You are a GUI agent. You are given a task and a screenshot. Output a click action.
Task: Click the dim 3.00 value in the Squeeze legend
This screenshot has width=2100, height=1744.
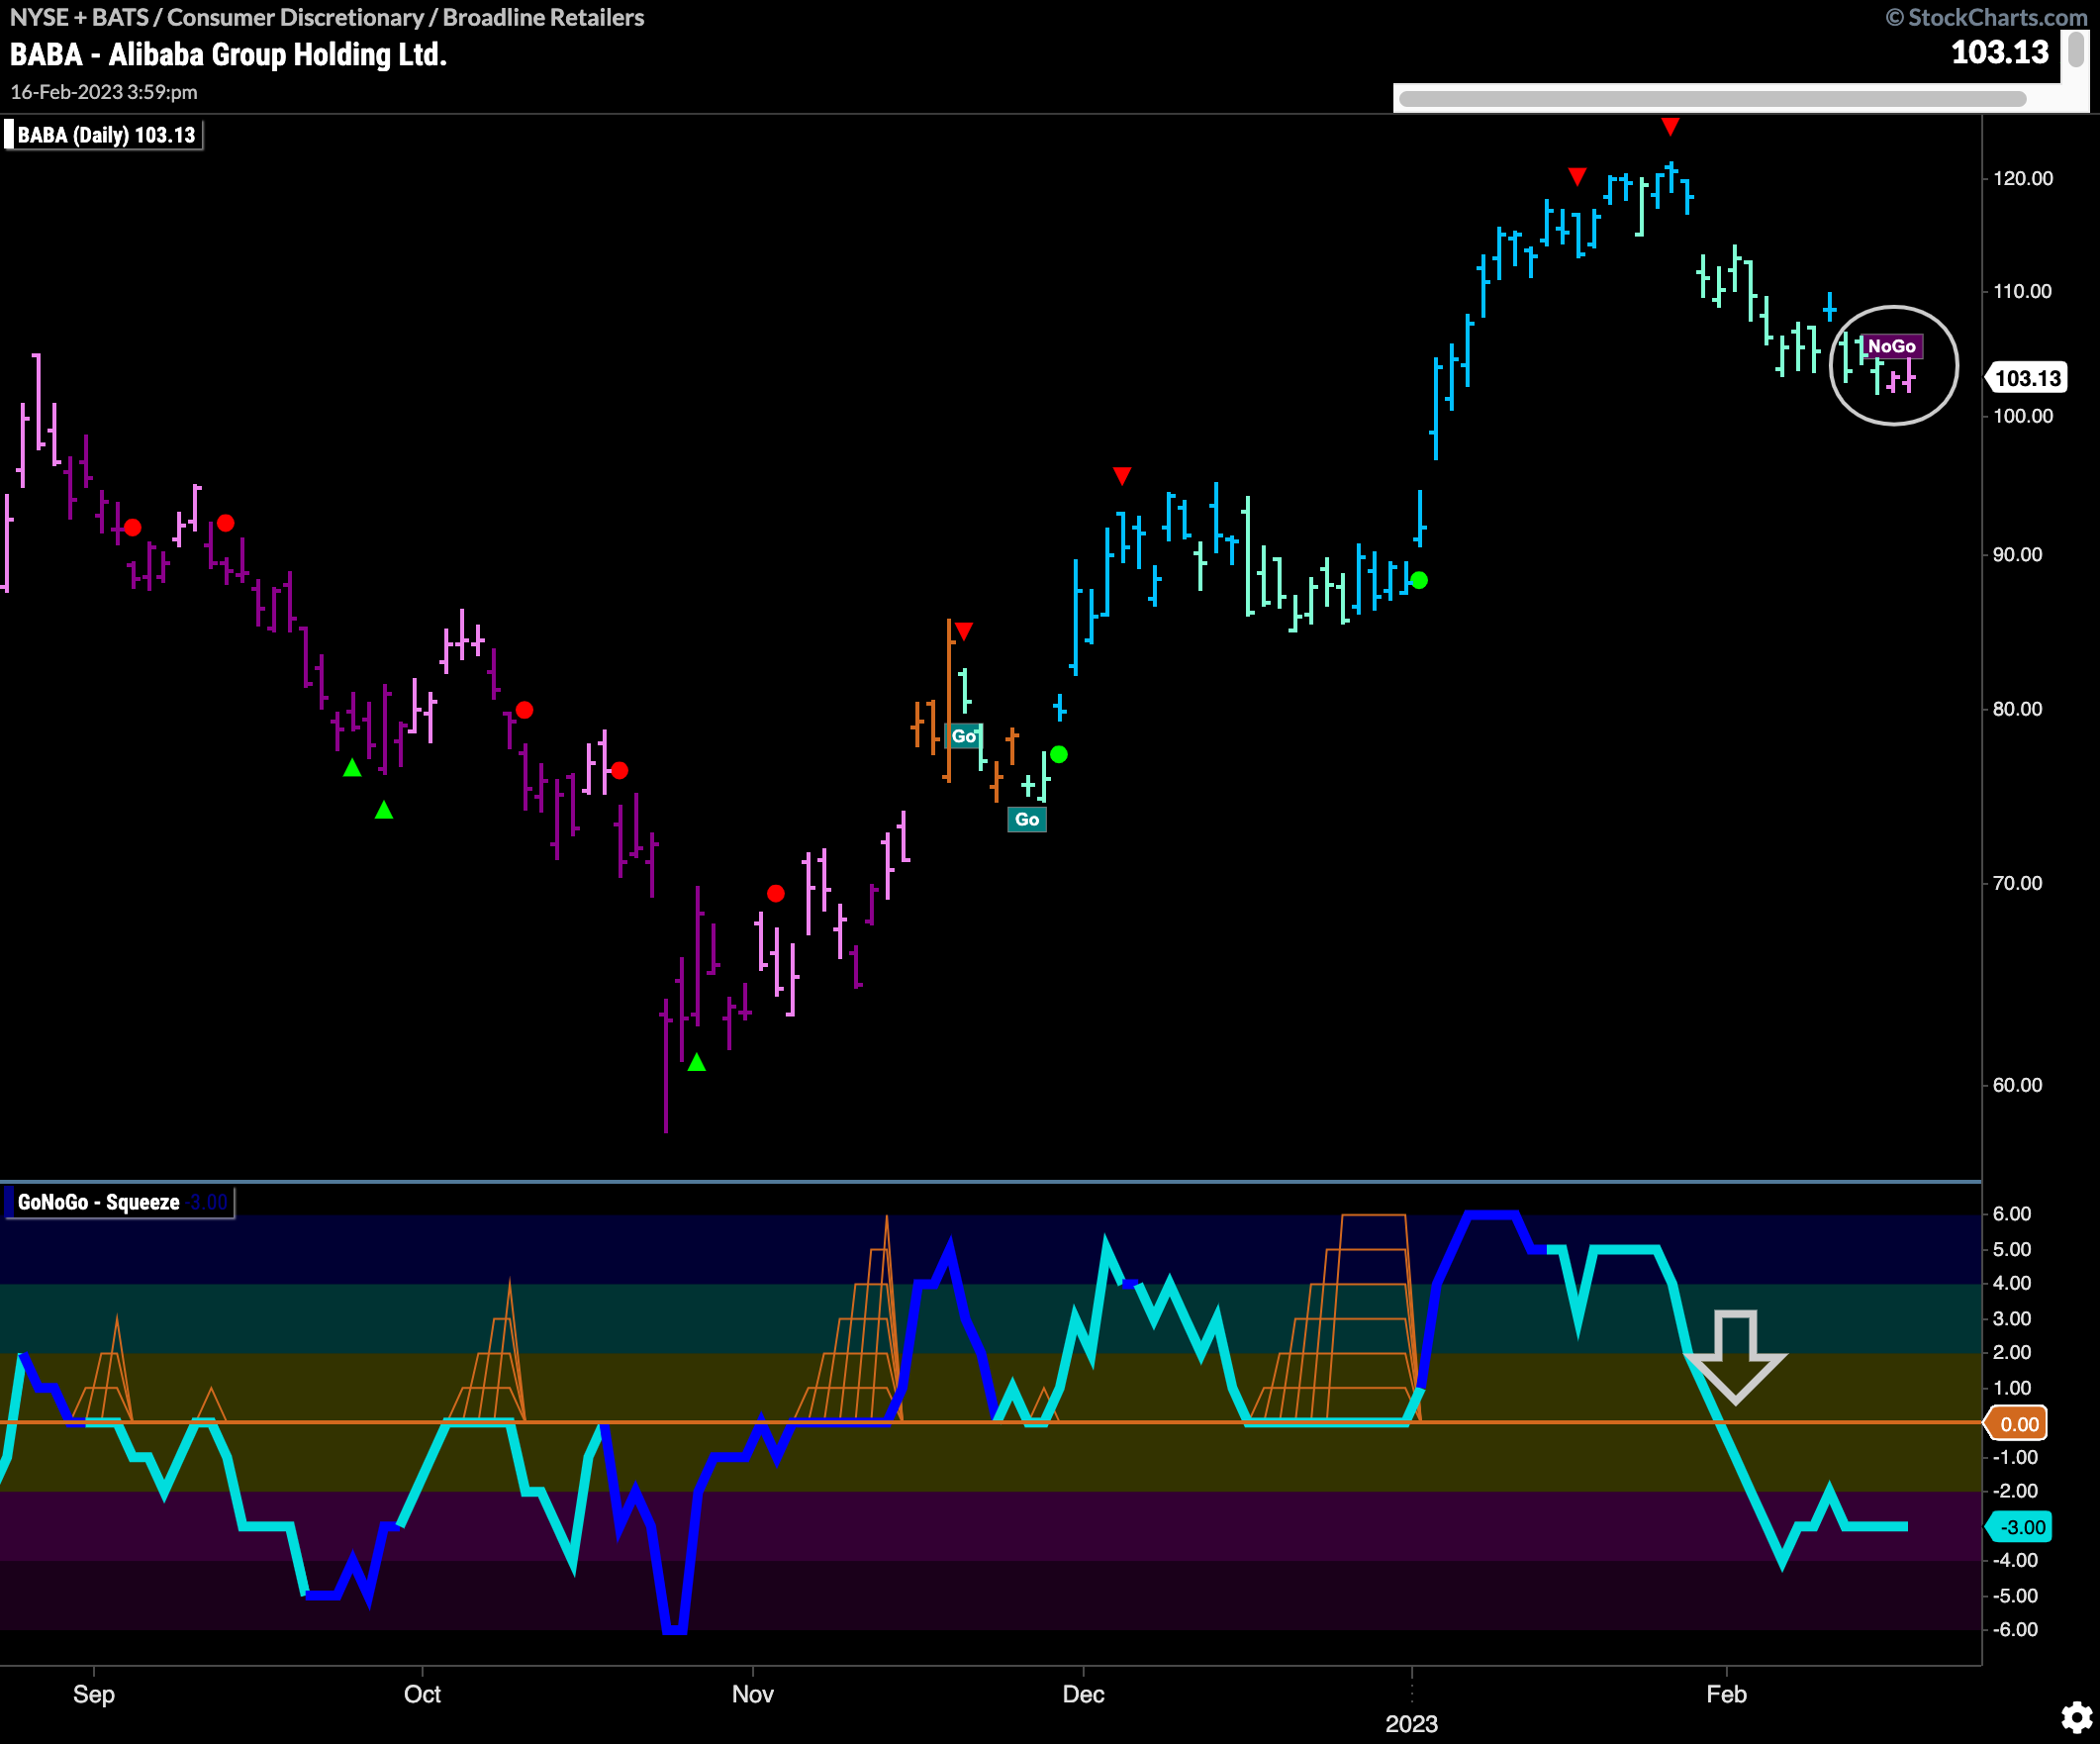tap(209, 1202)
